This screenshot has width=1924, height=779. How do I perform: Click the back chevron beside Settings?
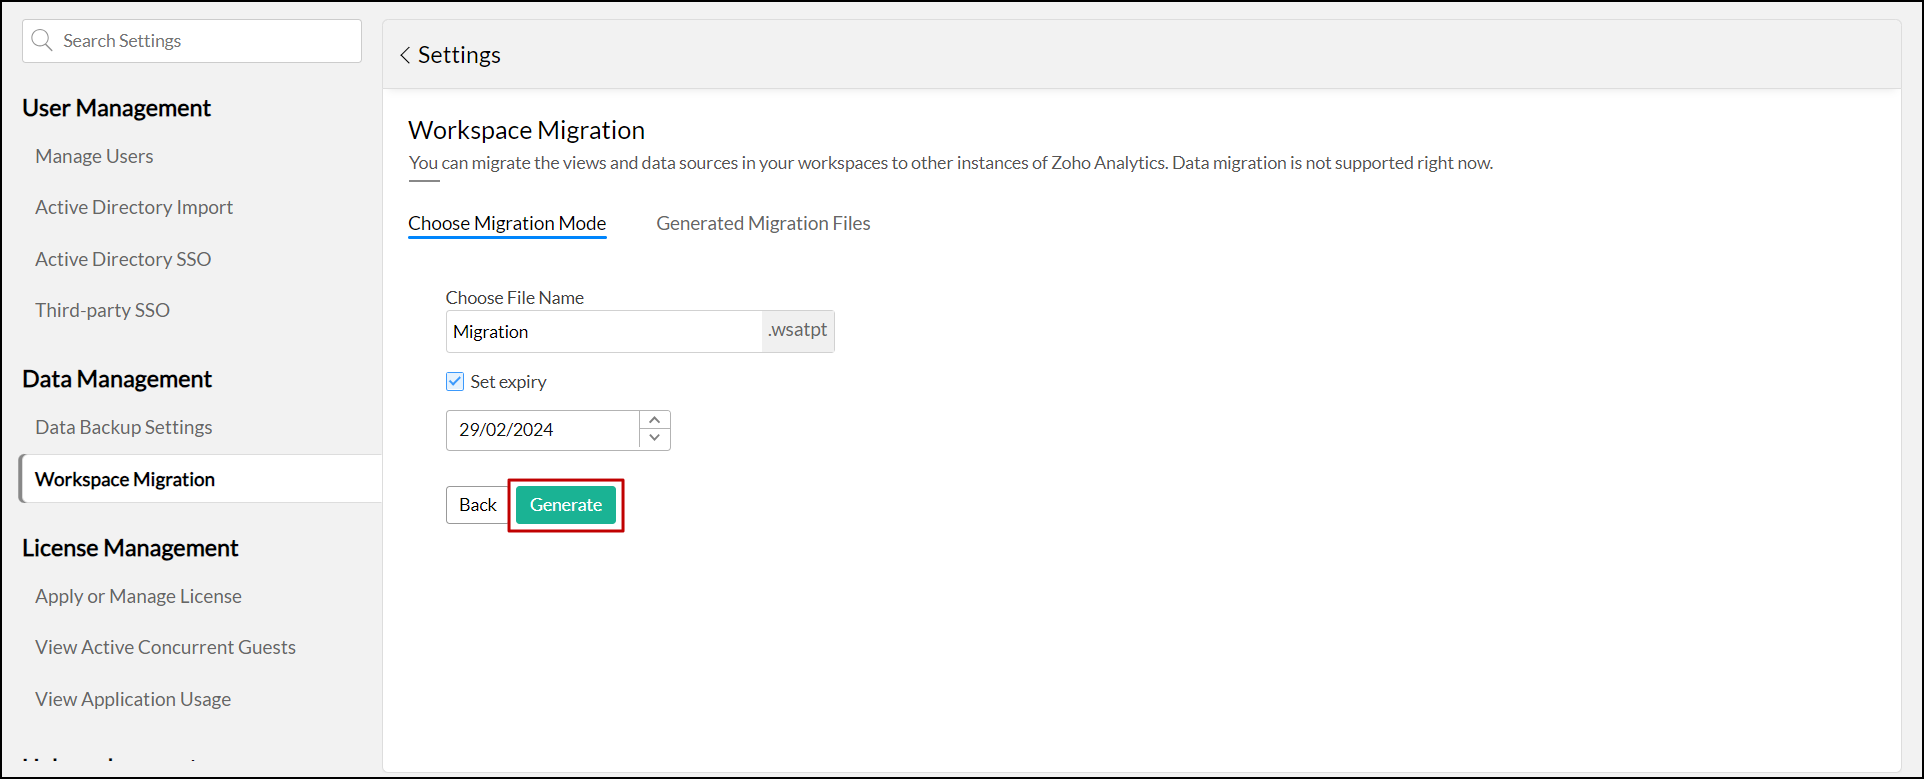click(405, 56)
